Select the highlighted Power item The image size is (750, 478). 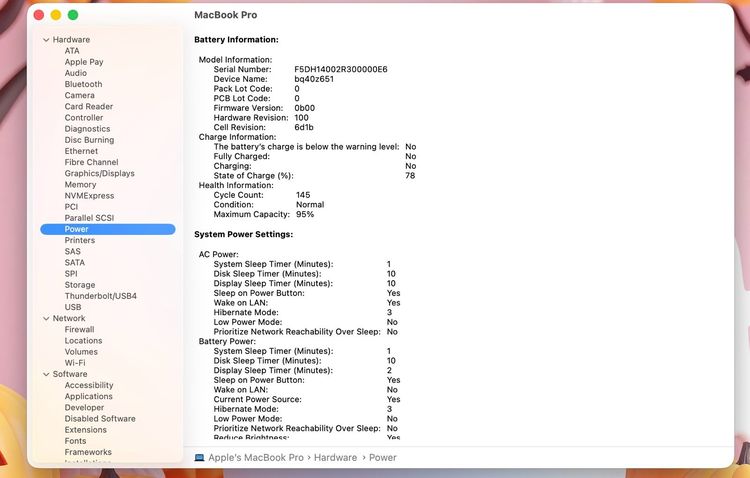pyautogui.click(x=108, y=229)
